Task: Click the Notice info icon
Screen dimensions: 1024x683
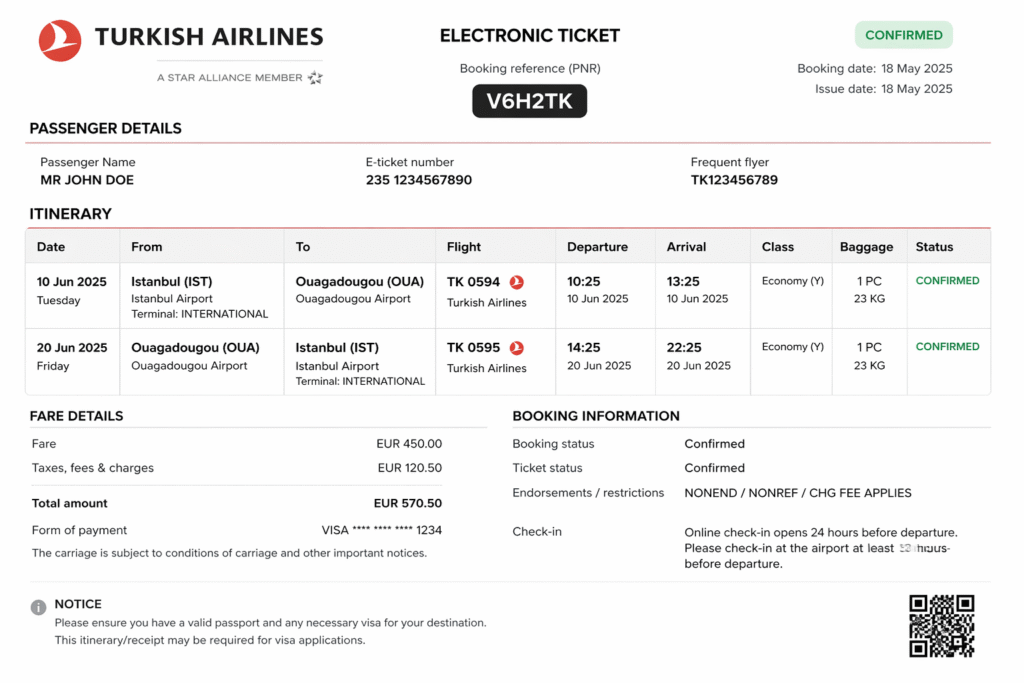Action: pos(38,607)
